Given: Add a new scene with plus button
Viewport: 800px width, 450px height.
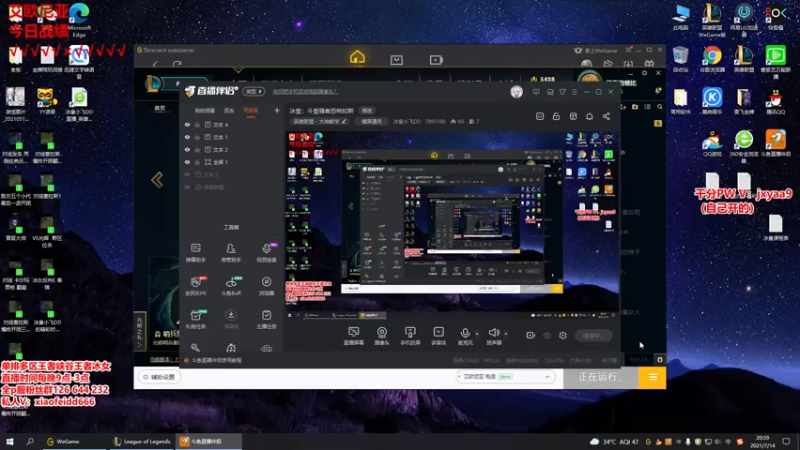Looking at the screenshot, I should click(277, 110).
